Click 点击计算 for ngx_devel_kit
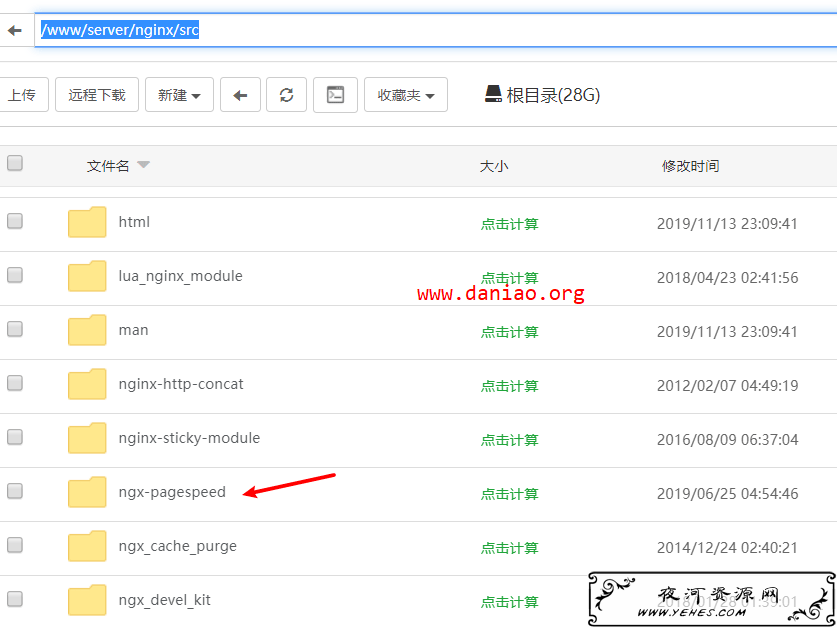837x628 pixels. tap(509, 602)
